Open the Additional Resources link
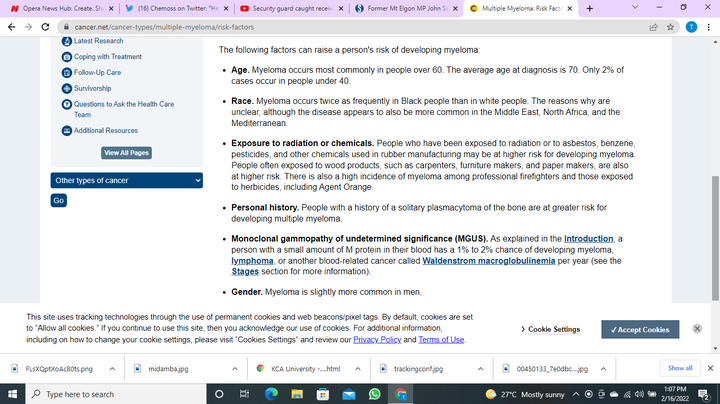Viewport: 720px width, 404px height. [106, 130]
